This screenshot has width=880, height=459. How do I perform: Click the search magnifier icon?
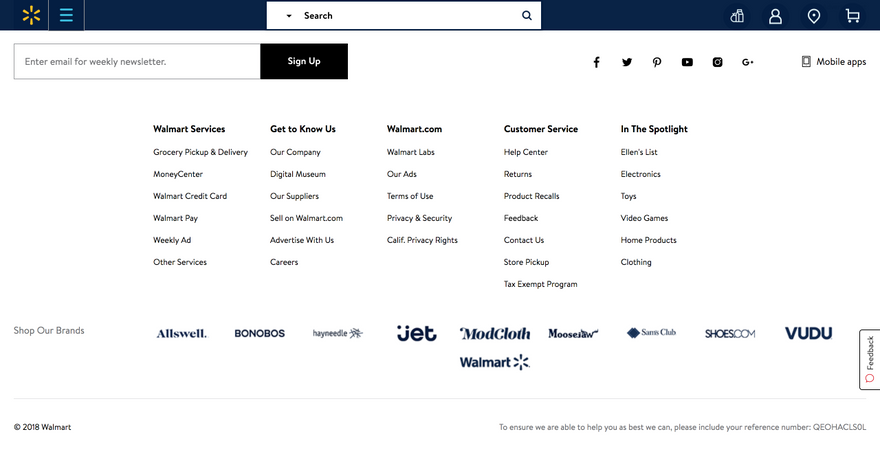pos(526,16)
